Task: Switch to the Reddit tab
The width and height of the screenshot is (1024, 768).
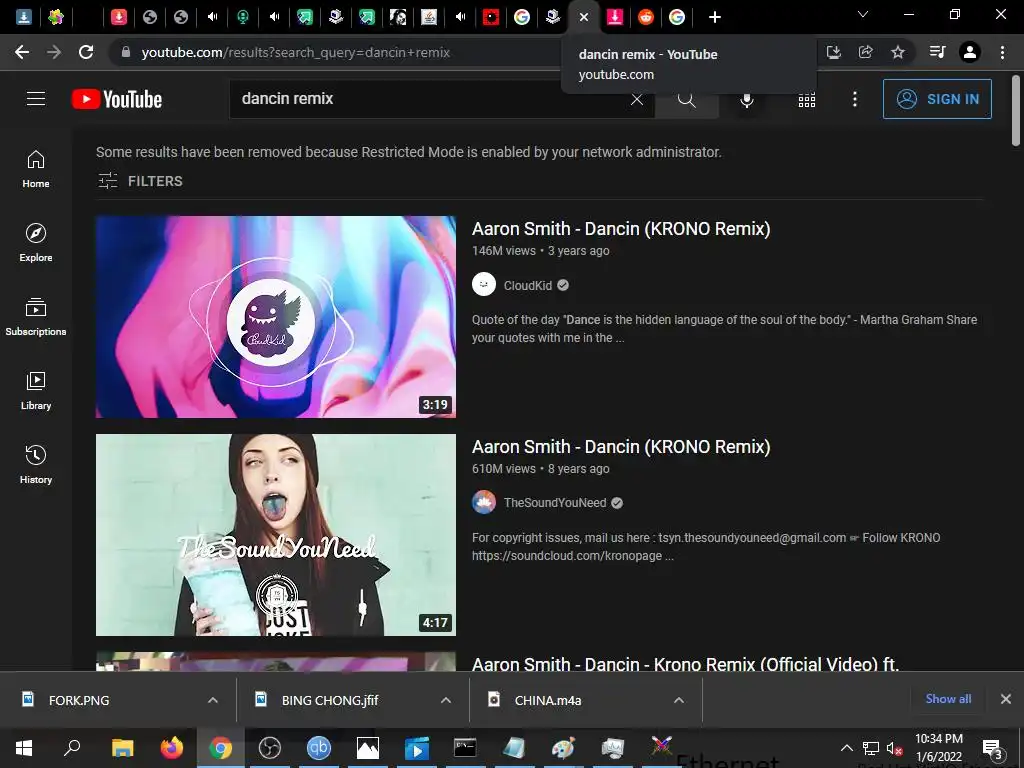Action: point(646,18)
